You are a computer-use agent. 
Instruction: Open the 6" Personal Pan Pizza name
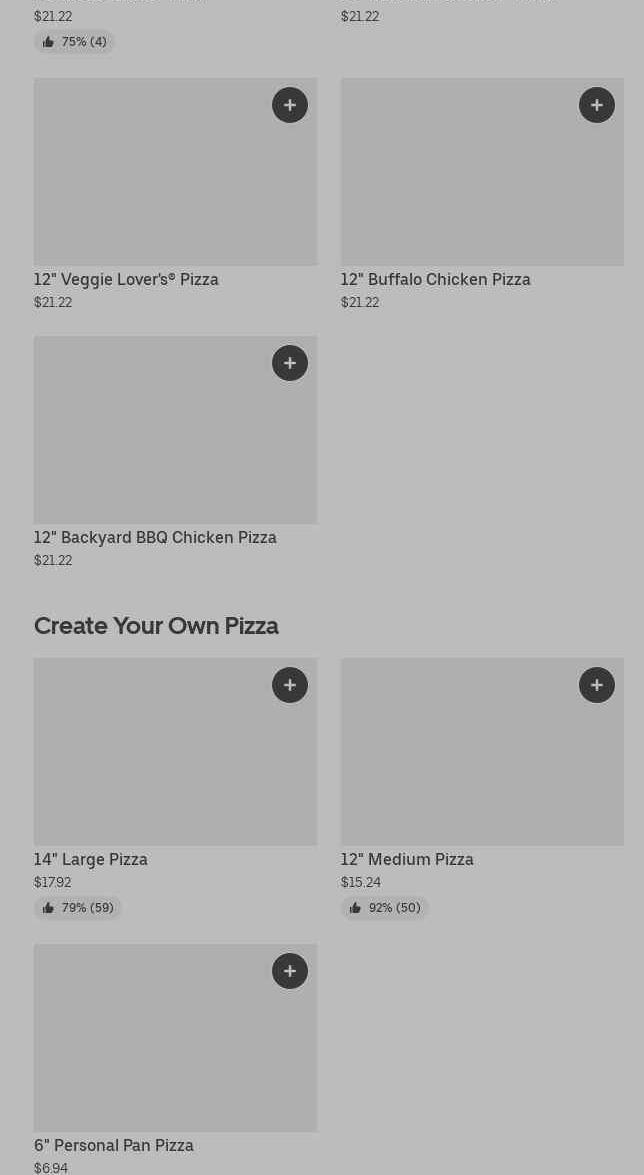tap(114, 1146)
